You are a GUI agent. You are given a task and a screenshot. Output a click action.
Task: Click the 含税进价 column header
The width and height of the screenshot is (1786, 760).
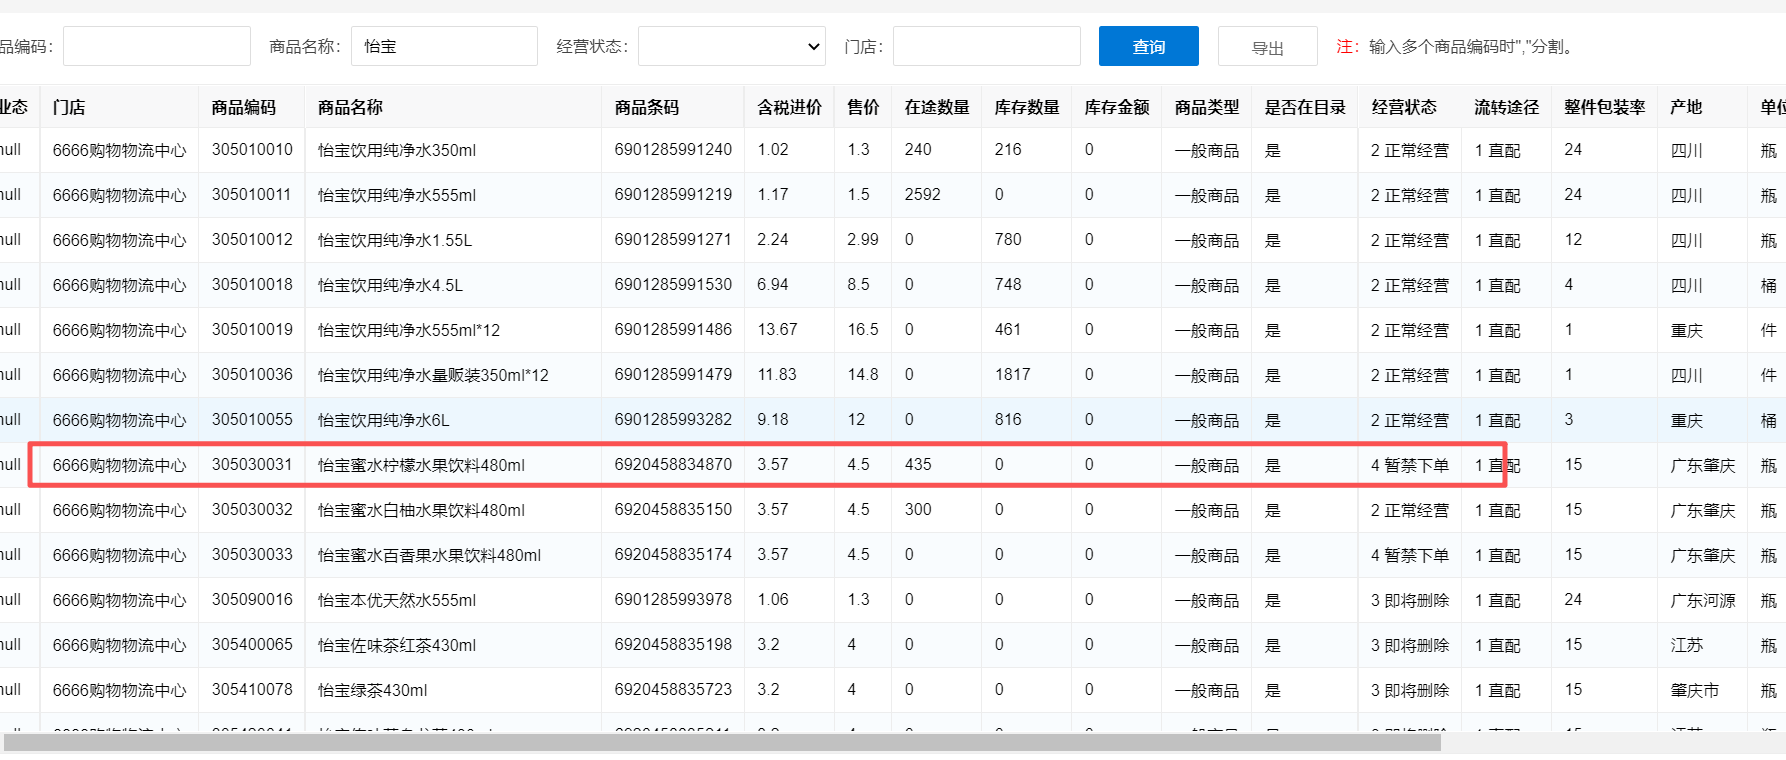click(x=789, y=107)
